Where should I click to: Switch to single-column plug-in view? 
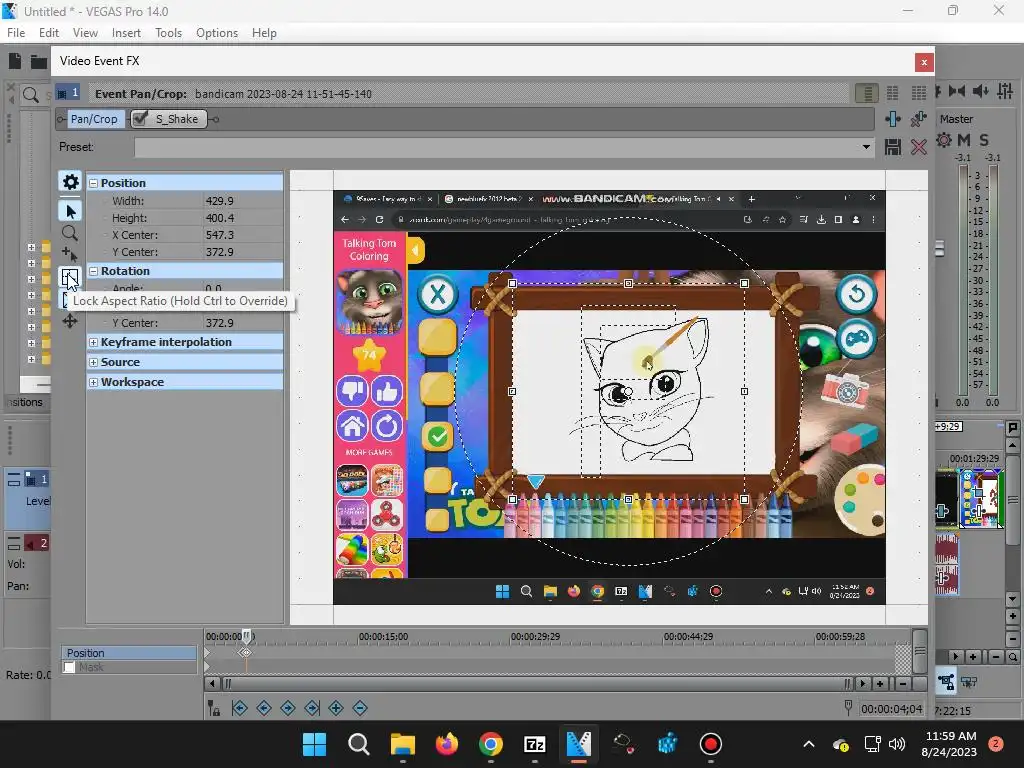coord(867,93)
